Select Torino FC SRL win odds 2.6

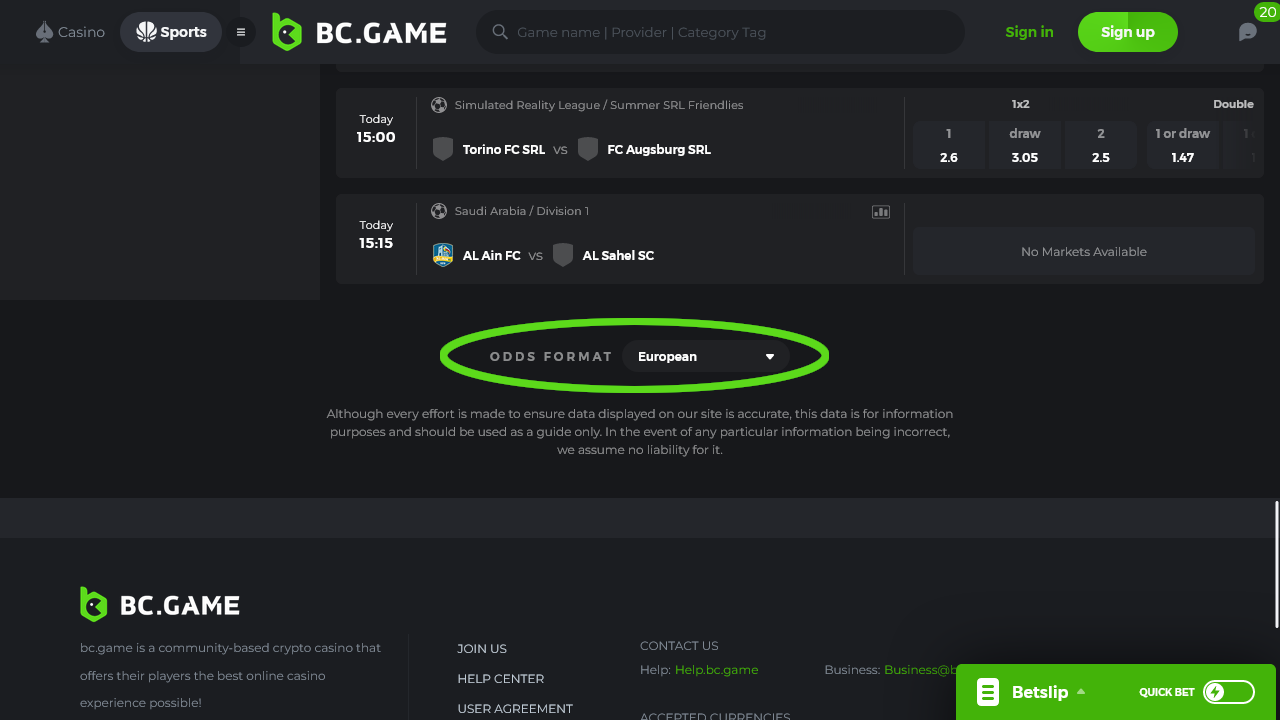point(949,145)
